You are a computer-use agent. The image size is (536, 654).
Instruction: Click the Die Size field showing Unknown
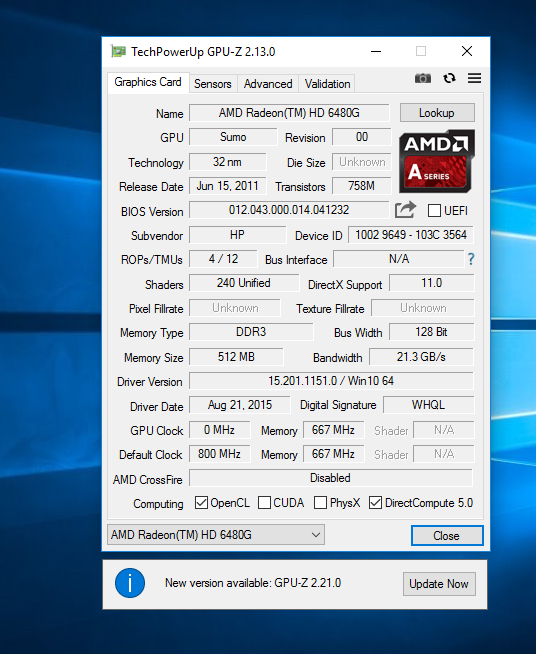pos(362,162)
